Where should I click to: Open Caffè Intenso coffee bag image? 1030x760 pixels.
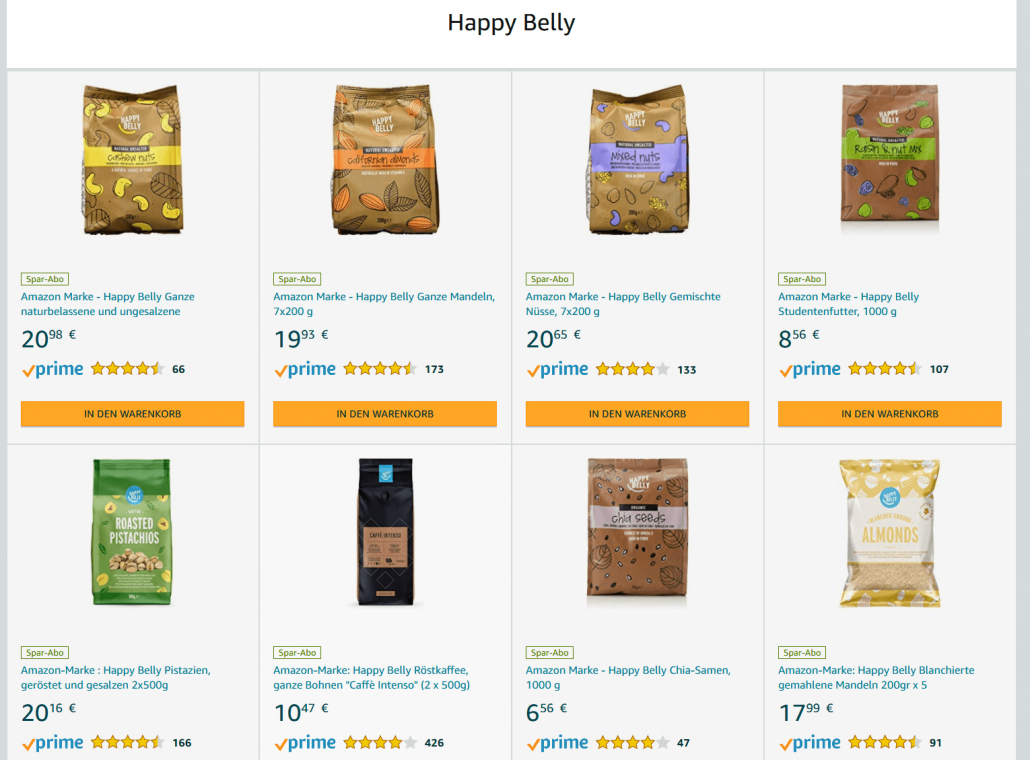pyautogui.click(x=386, y=532)
